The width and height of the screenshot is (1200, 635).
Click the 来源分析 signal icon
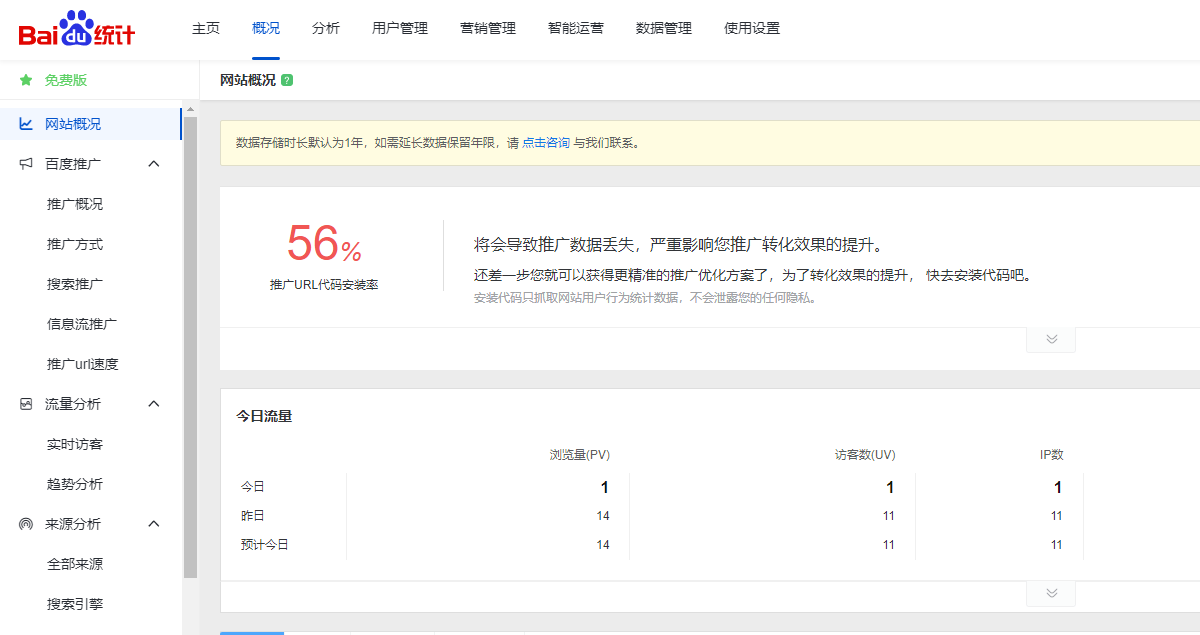click(26, 524)
